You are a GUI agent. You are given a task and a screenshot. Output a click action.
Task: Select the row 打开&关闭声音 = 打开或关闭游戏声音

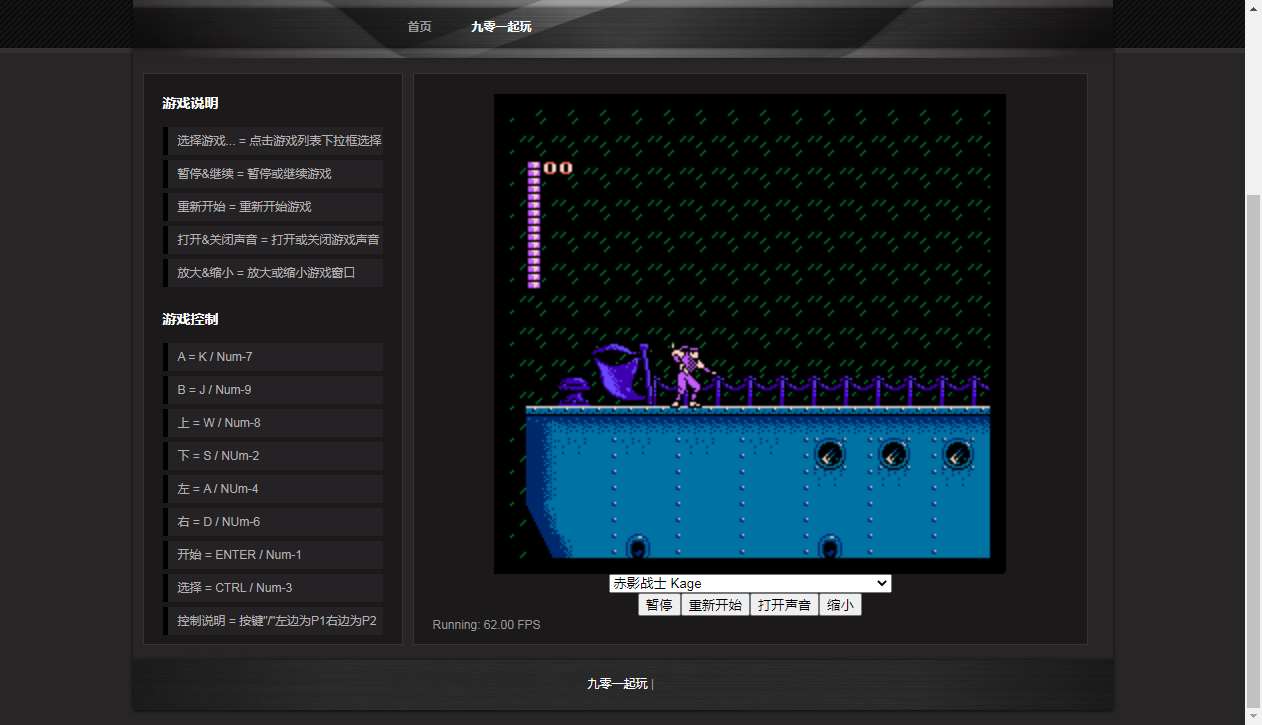[x=273, y=240]
